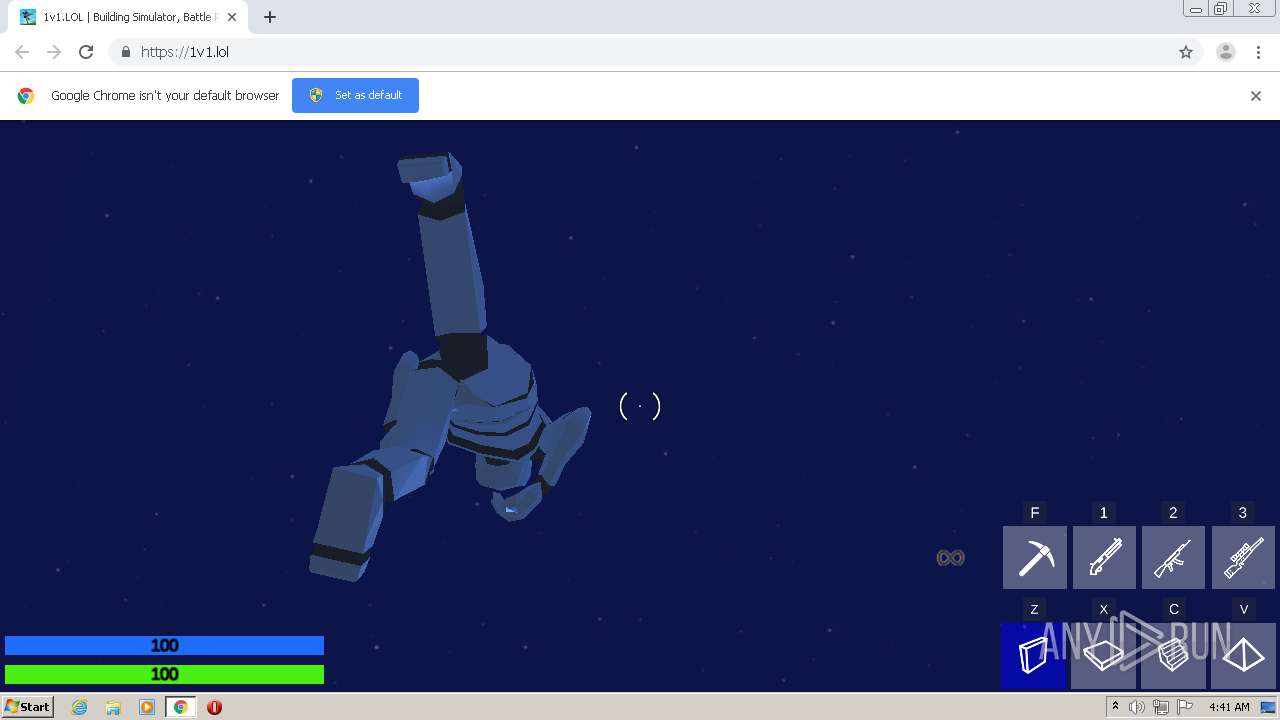The height and width of the screenshot is (720, 1280).
Task: Click the infinity ammo indicator
Action: (x=950, y=558)
